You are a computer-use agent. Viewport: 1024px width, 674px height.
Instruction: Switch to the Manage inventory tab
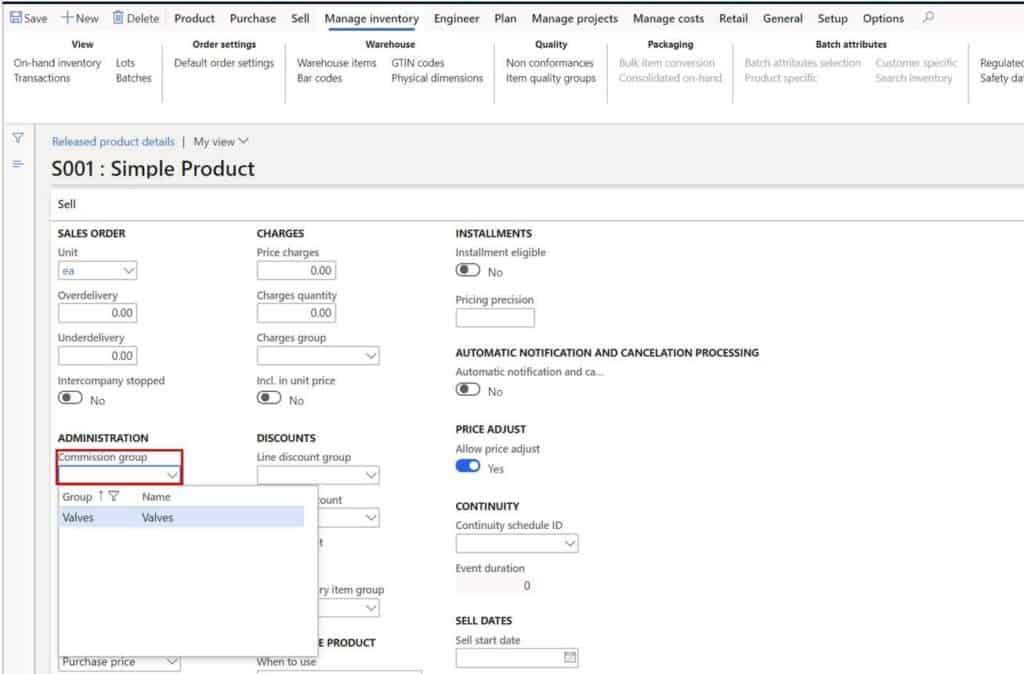point(371,18)
